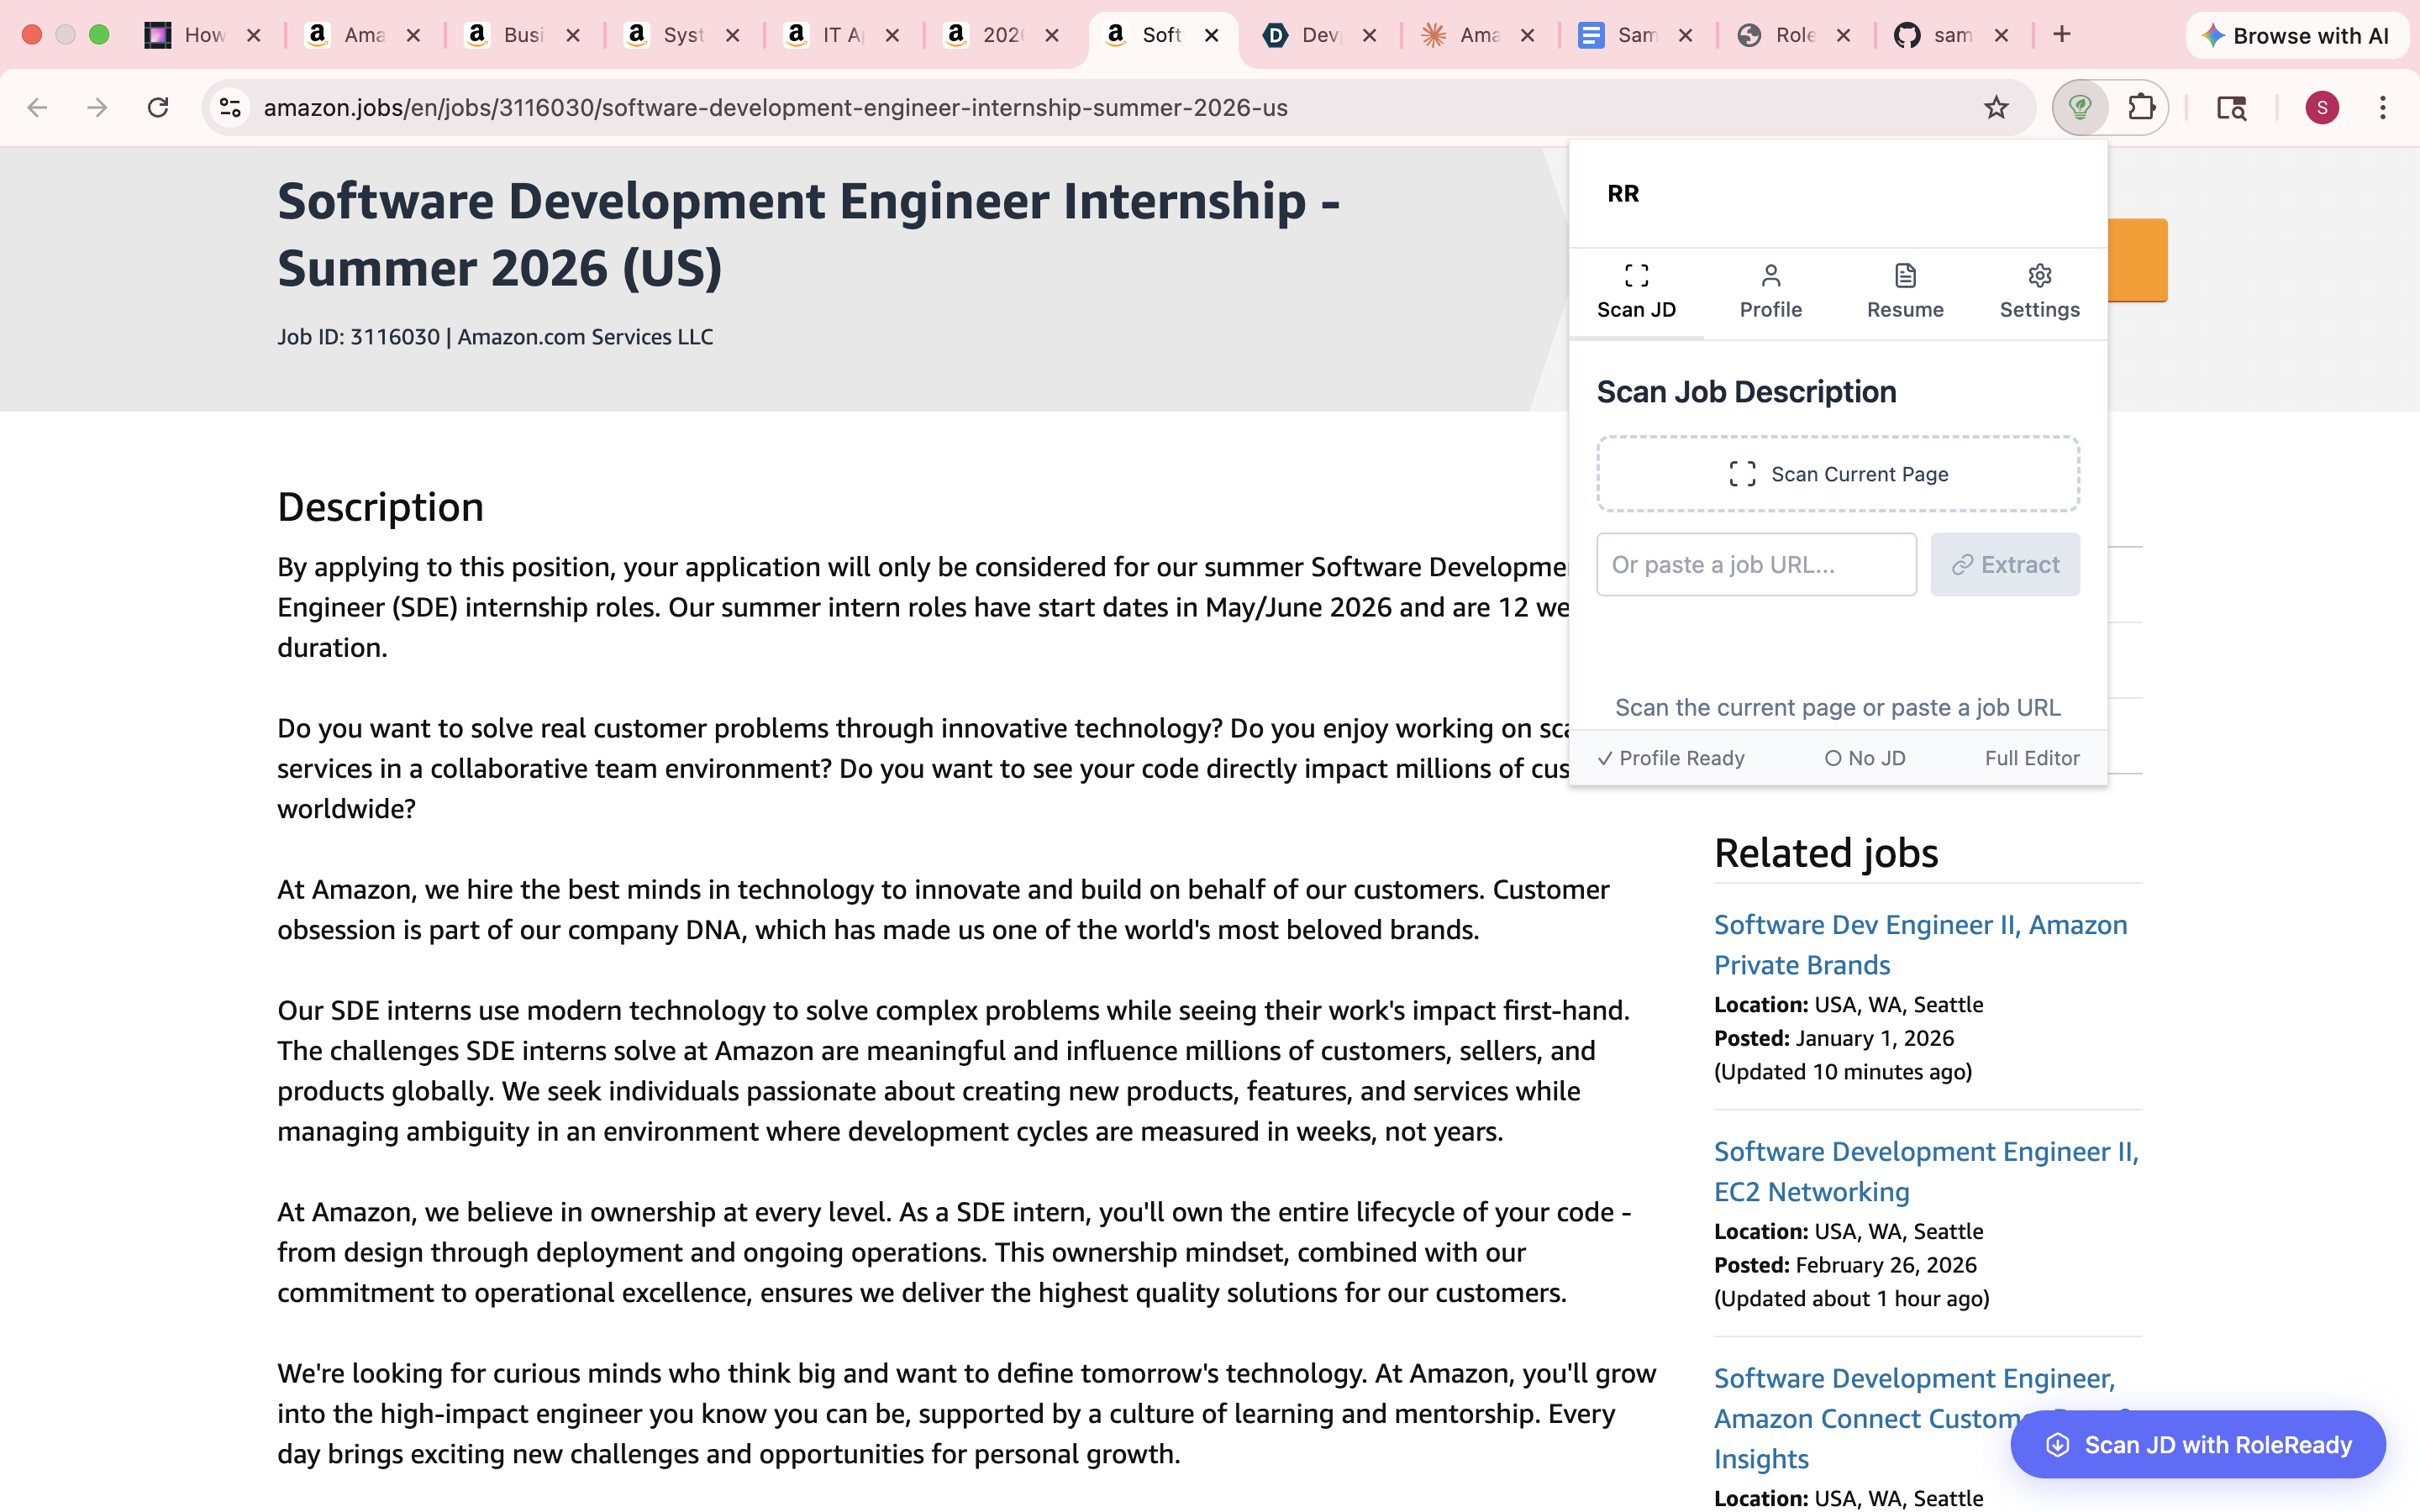
Task: Click the S profile avatar icon
Action: [x=2322, y=107]
